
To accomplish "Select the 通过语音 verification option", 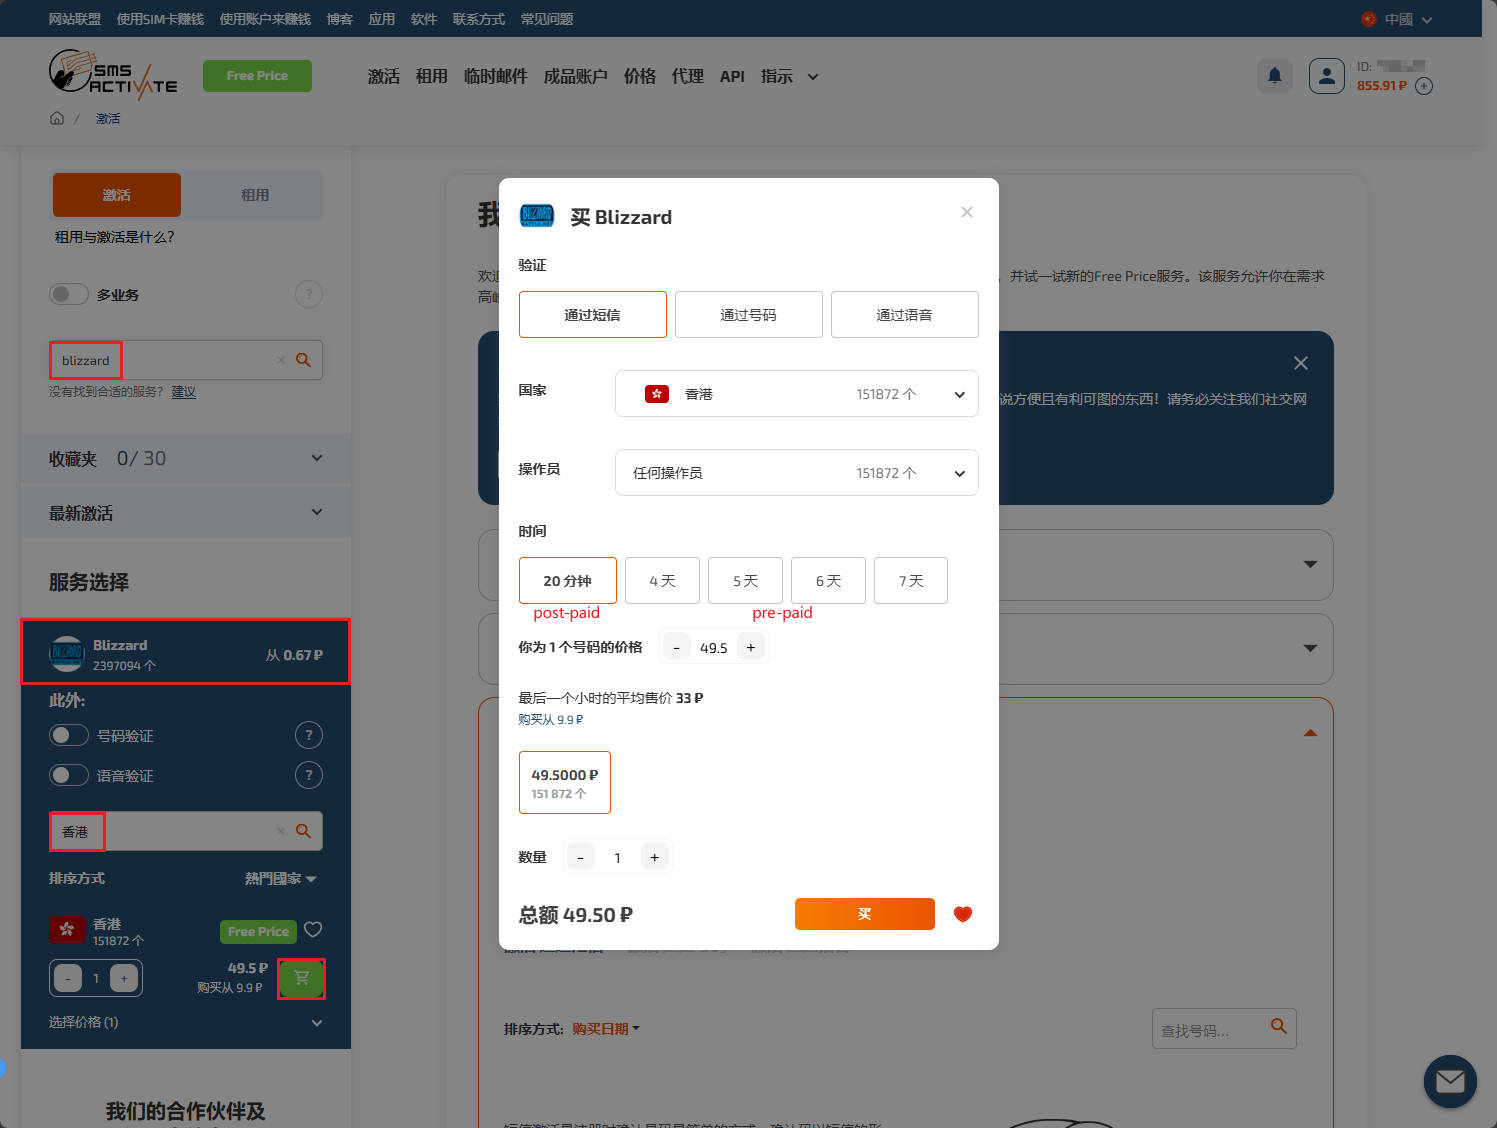I will click(x=904, y=315).
